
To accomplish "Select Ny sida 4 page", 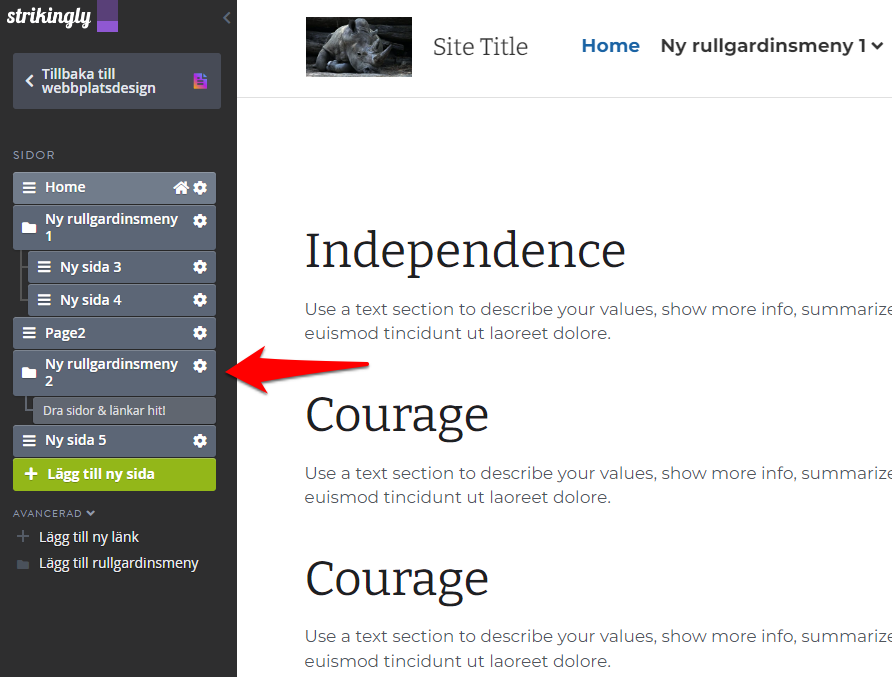I will pos(122,300).
